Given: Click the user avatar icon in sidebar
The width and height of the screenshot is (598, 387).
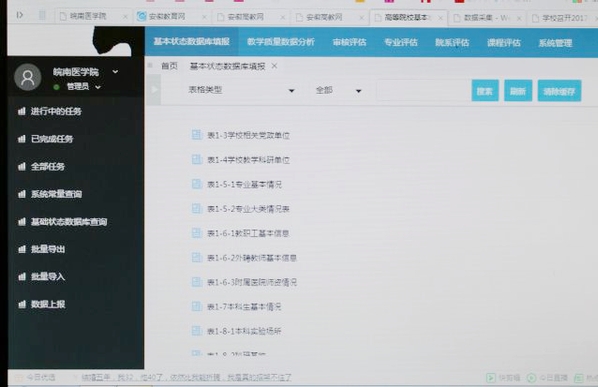Looking at the screenshot, I should coord(28,77).
